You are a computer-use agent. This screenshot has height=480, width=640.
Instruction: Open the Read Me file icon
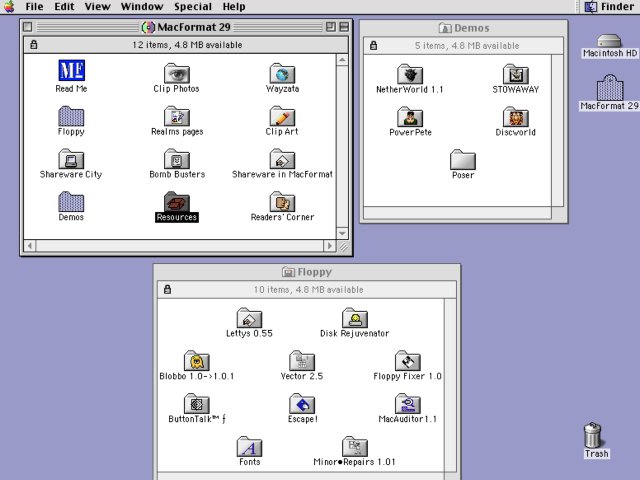click(x=71, y=70)
